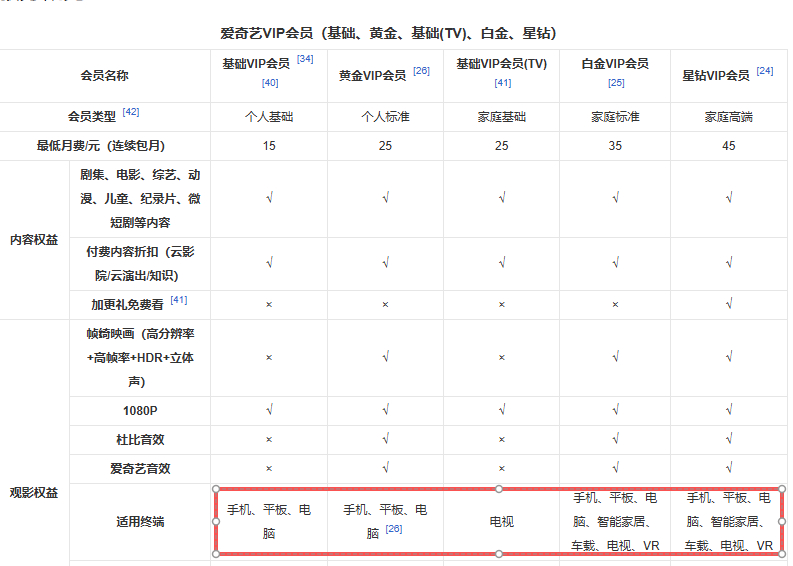This screenshot has height=566, width=793.
Task: Click the 家庭基础 cell
Action: tap(502, 117)
